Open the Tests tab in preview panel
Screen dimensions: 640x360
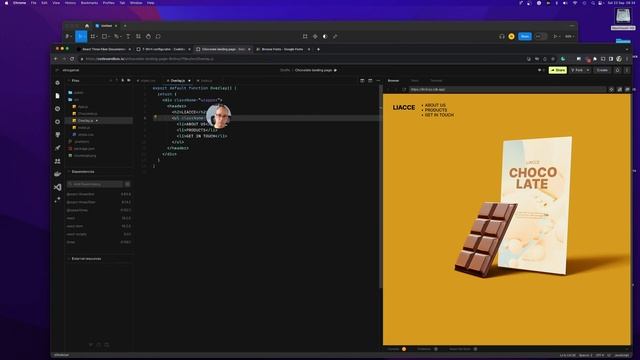tap(415, 81)
